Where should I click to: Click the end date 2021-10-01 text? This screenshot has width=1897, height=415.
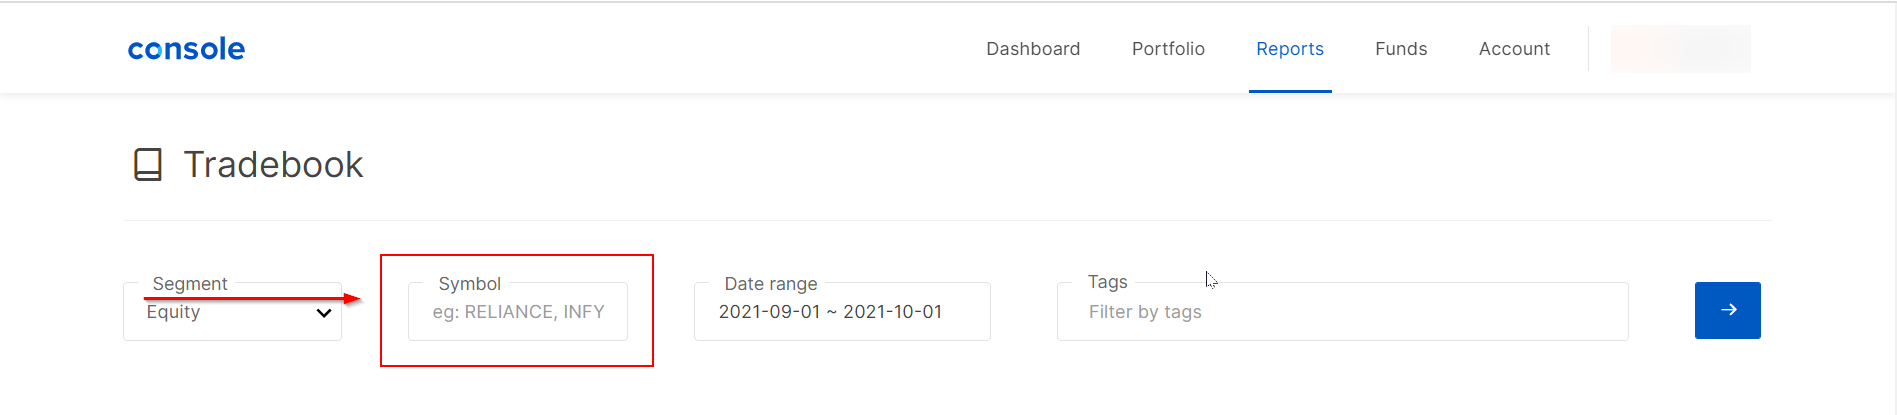tap(892, 312)
